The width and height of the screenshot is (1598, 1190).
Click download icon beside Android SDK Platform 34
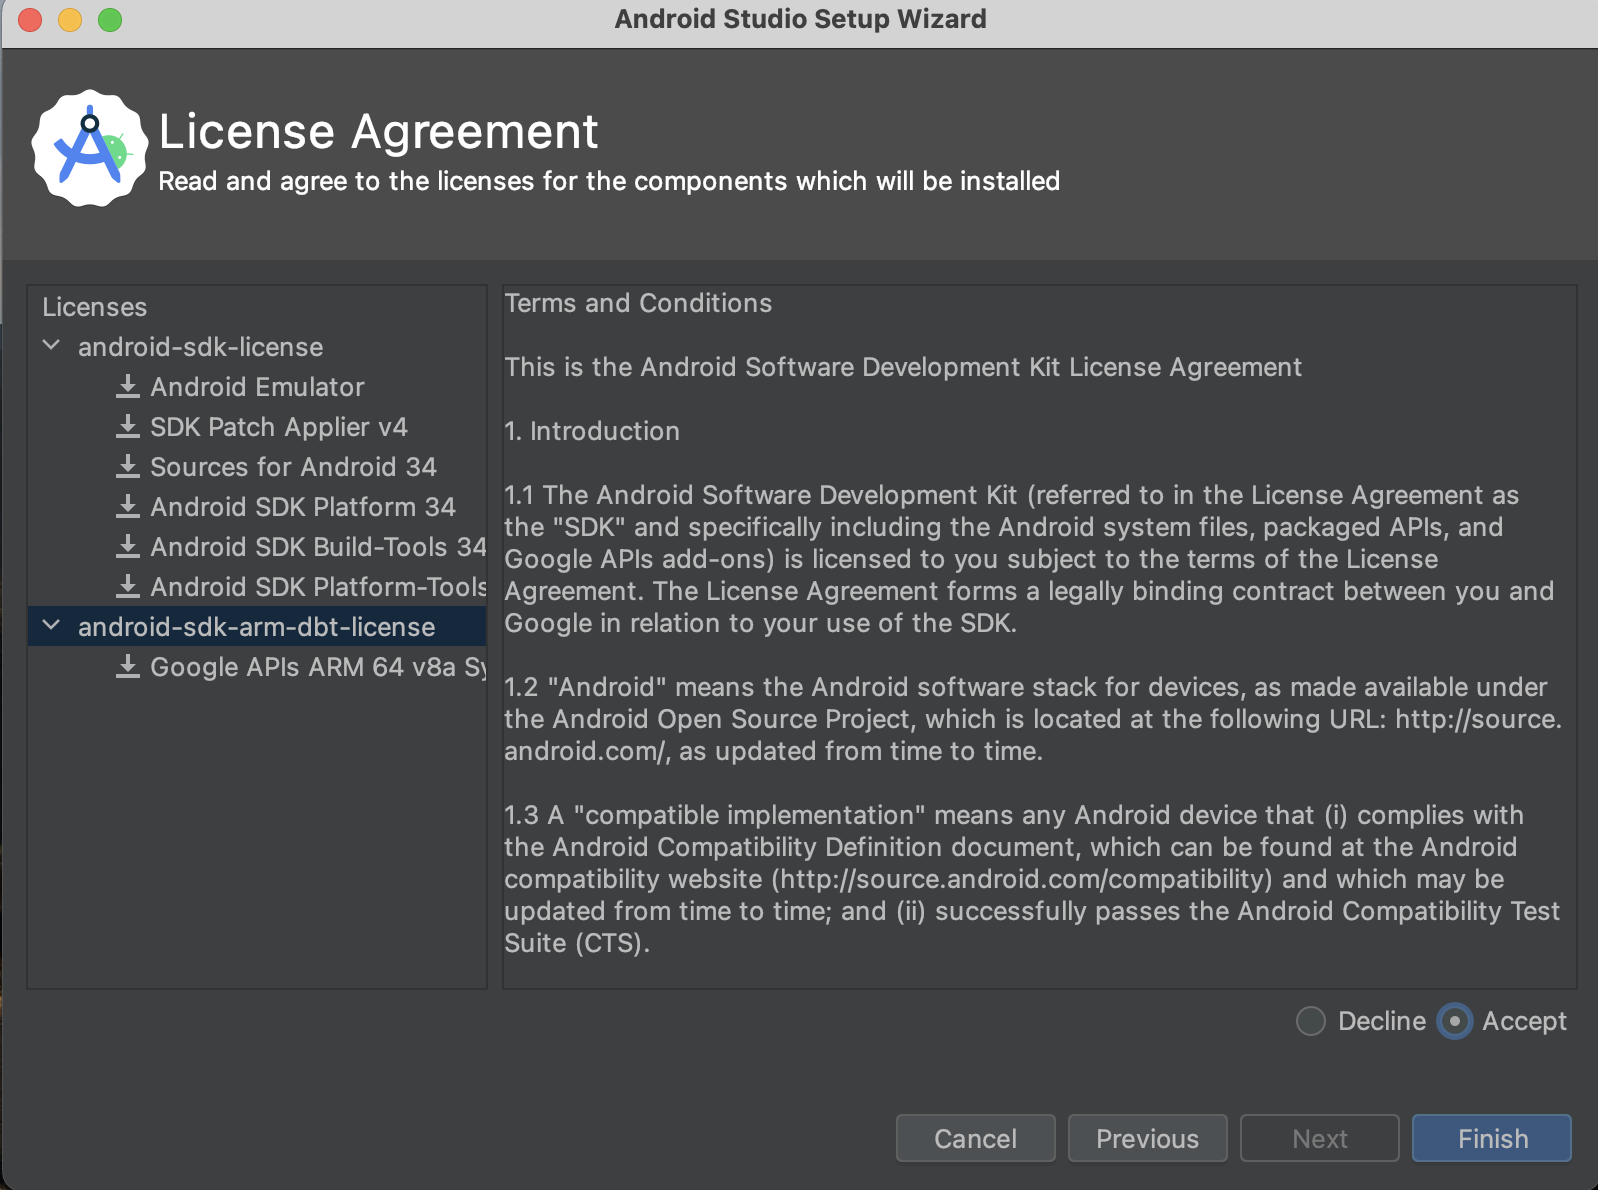tap(128, 507)
